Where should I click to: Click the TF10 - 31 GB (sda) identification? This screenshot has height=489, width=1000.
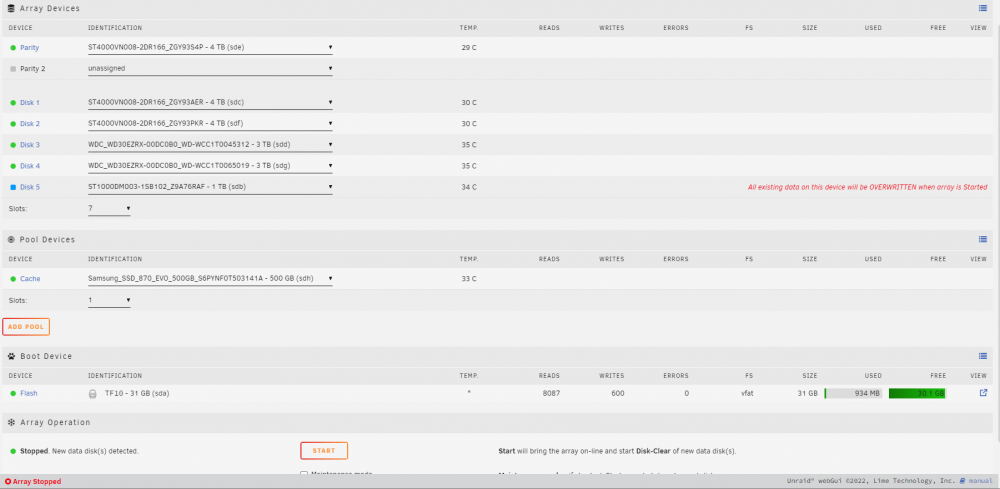(137, 393)
